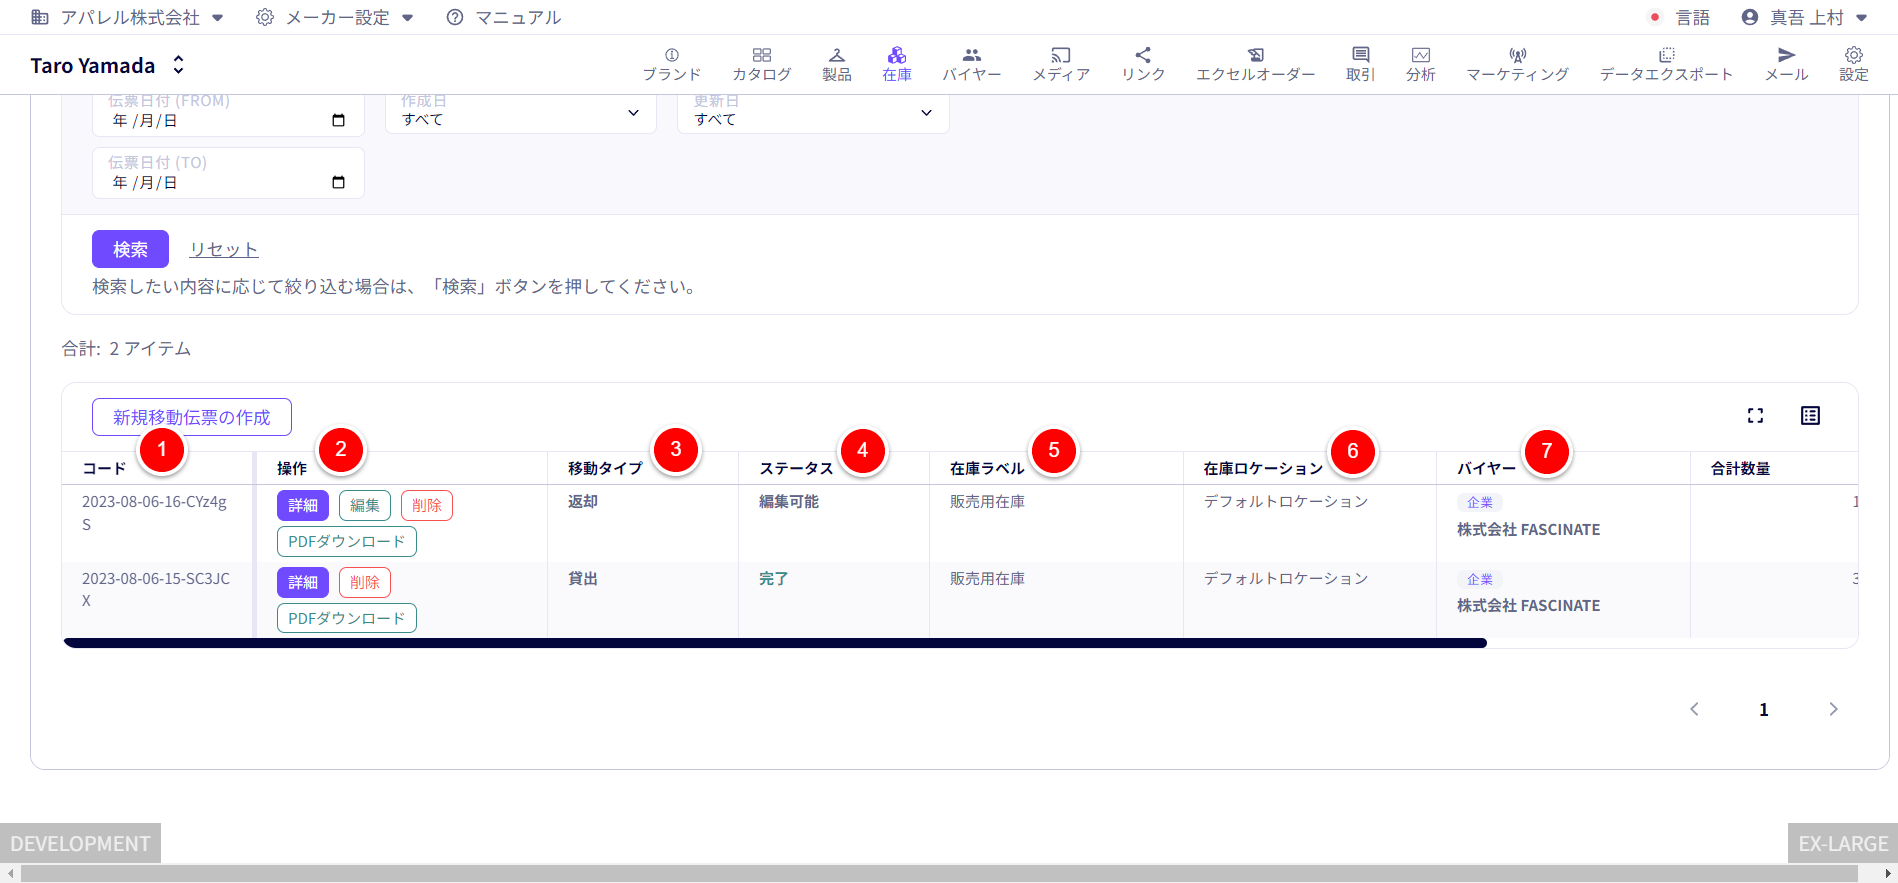Open the バイヤー buyers section

tap(971, 64)
